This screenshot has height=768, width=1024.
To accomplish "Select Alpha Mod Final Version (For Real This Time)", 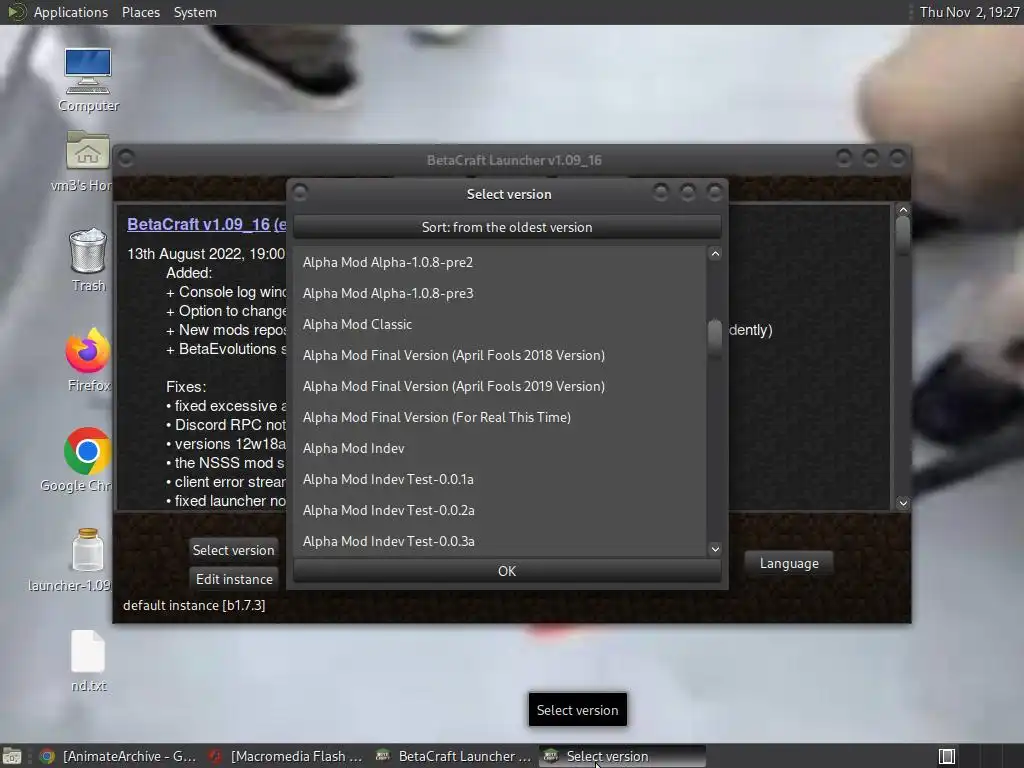I will 500,417.
